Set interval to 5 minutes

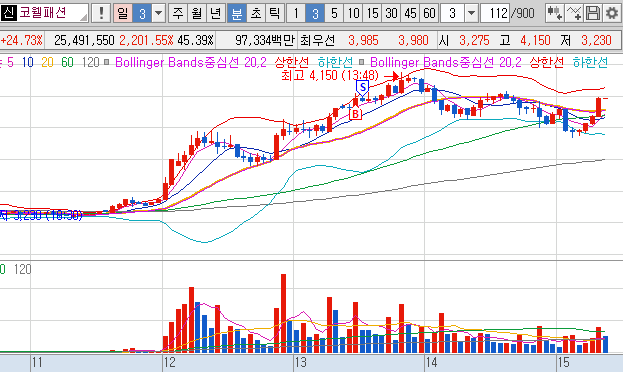coord(334,14)
